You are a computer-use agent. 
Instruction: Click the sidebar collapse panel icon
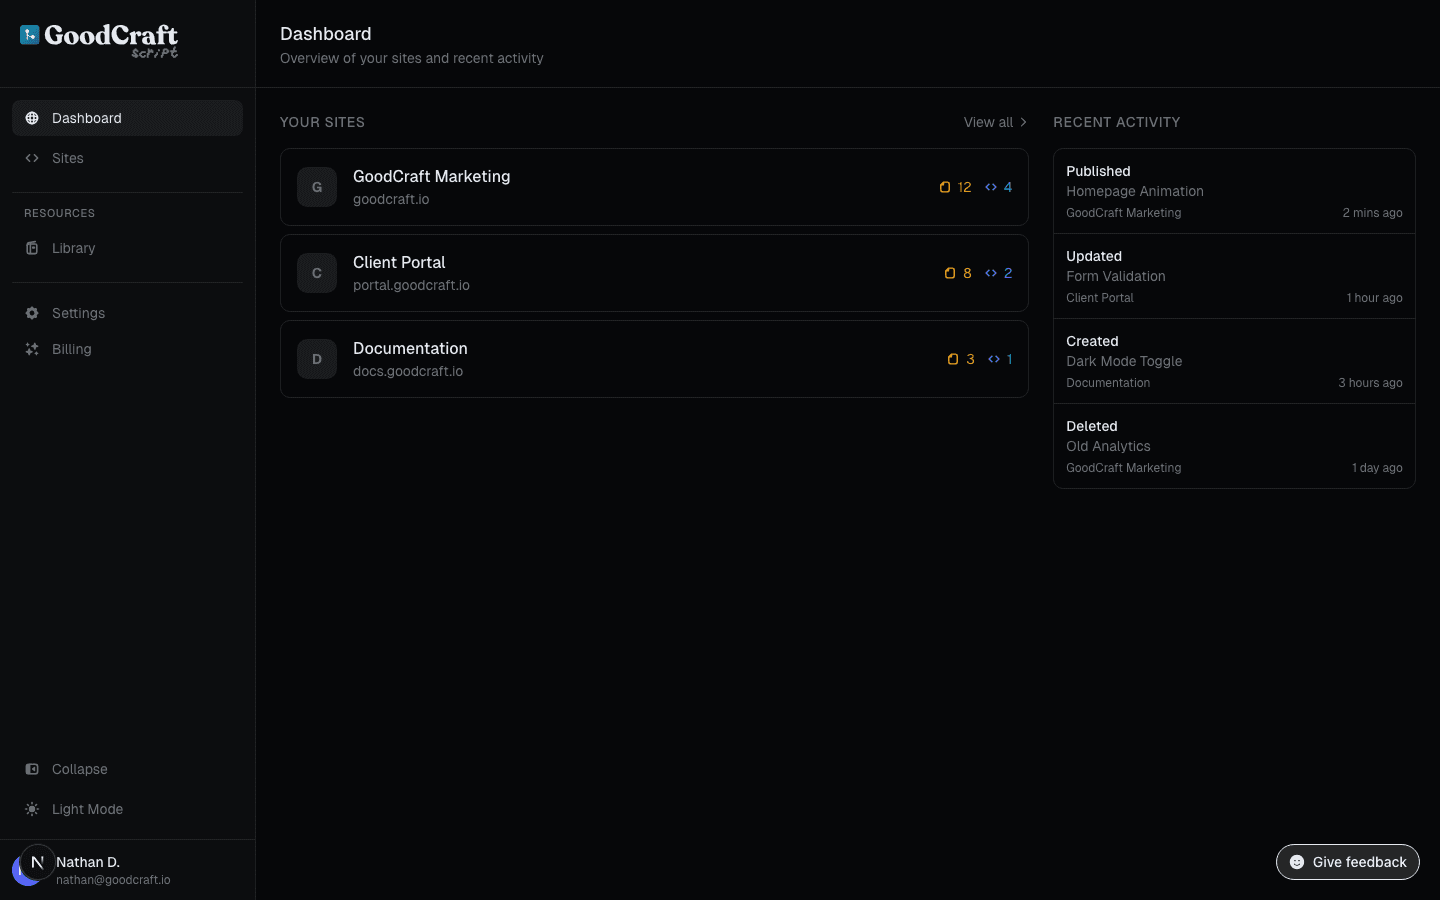[x=31, y=768]
